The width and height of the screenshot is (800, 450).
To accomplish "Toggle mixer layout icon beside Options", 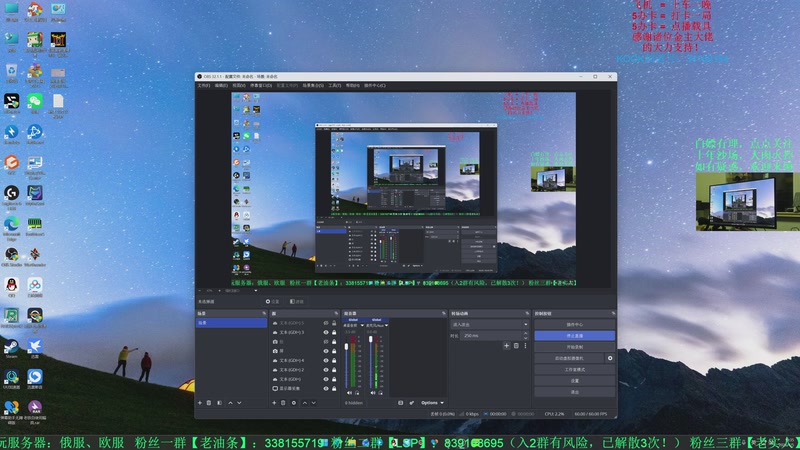I will 401,403.
